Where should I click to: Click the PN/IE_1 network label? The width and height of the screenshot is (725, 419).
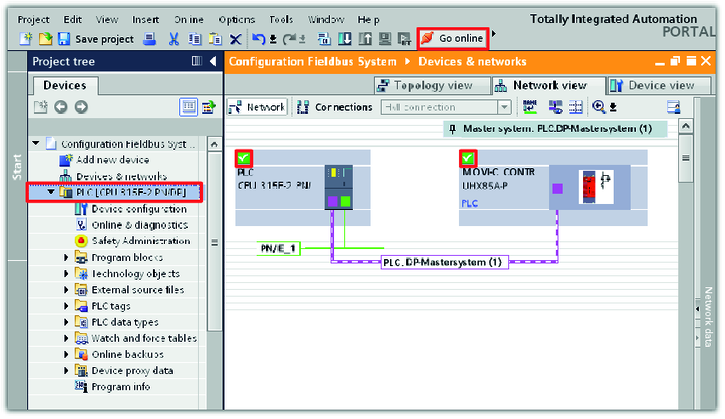point(279,247)
